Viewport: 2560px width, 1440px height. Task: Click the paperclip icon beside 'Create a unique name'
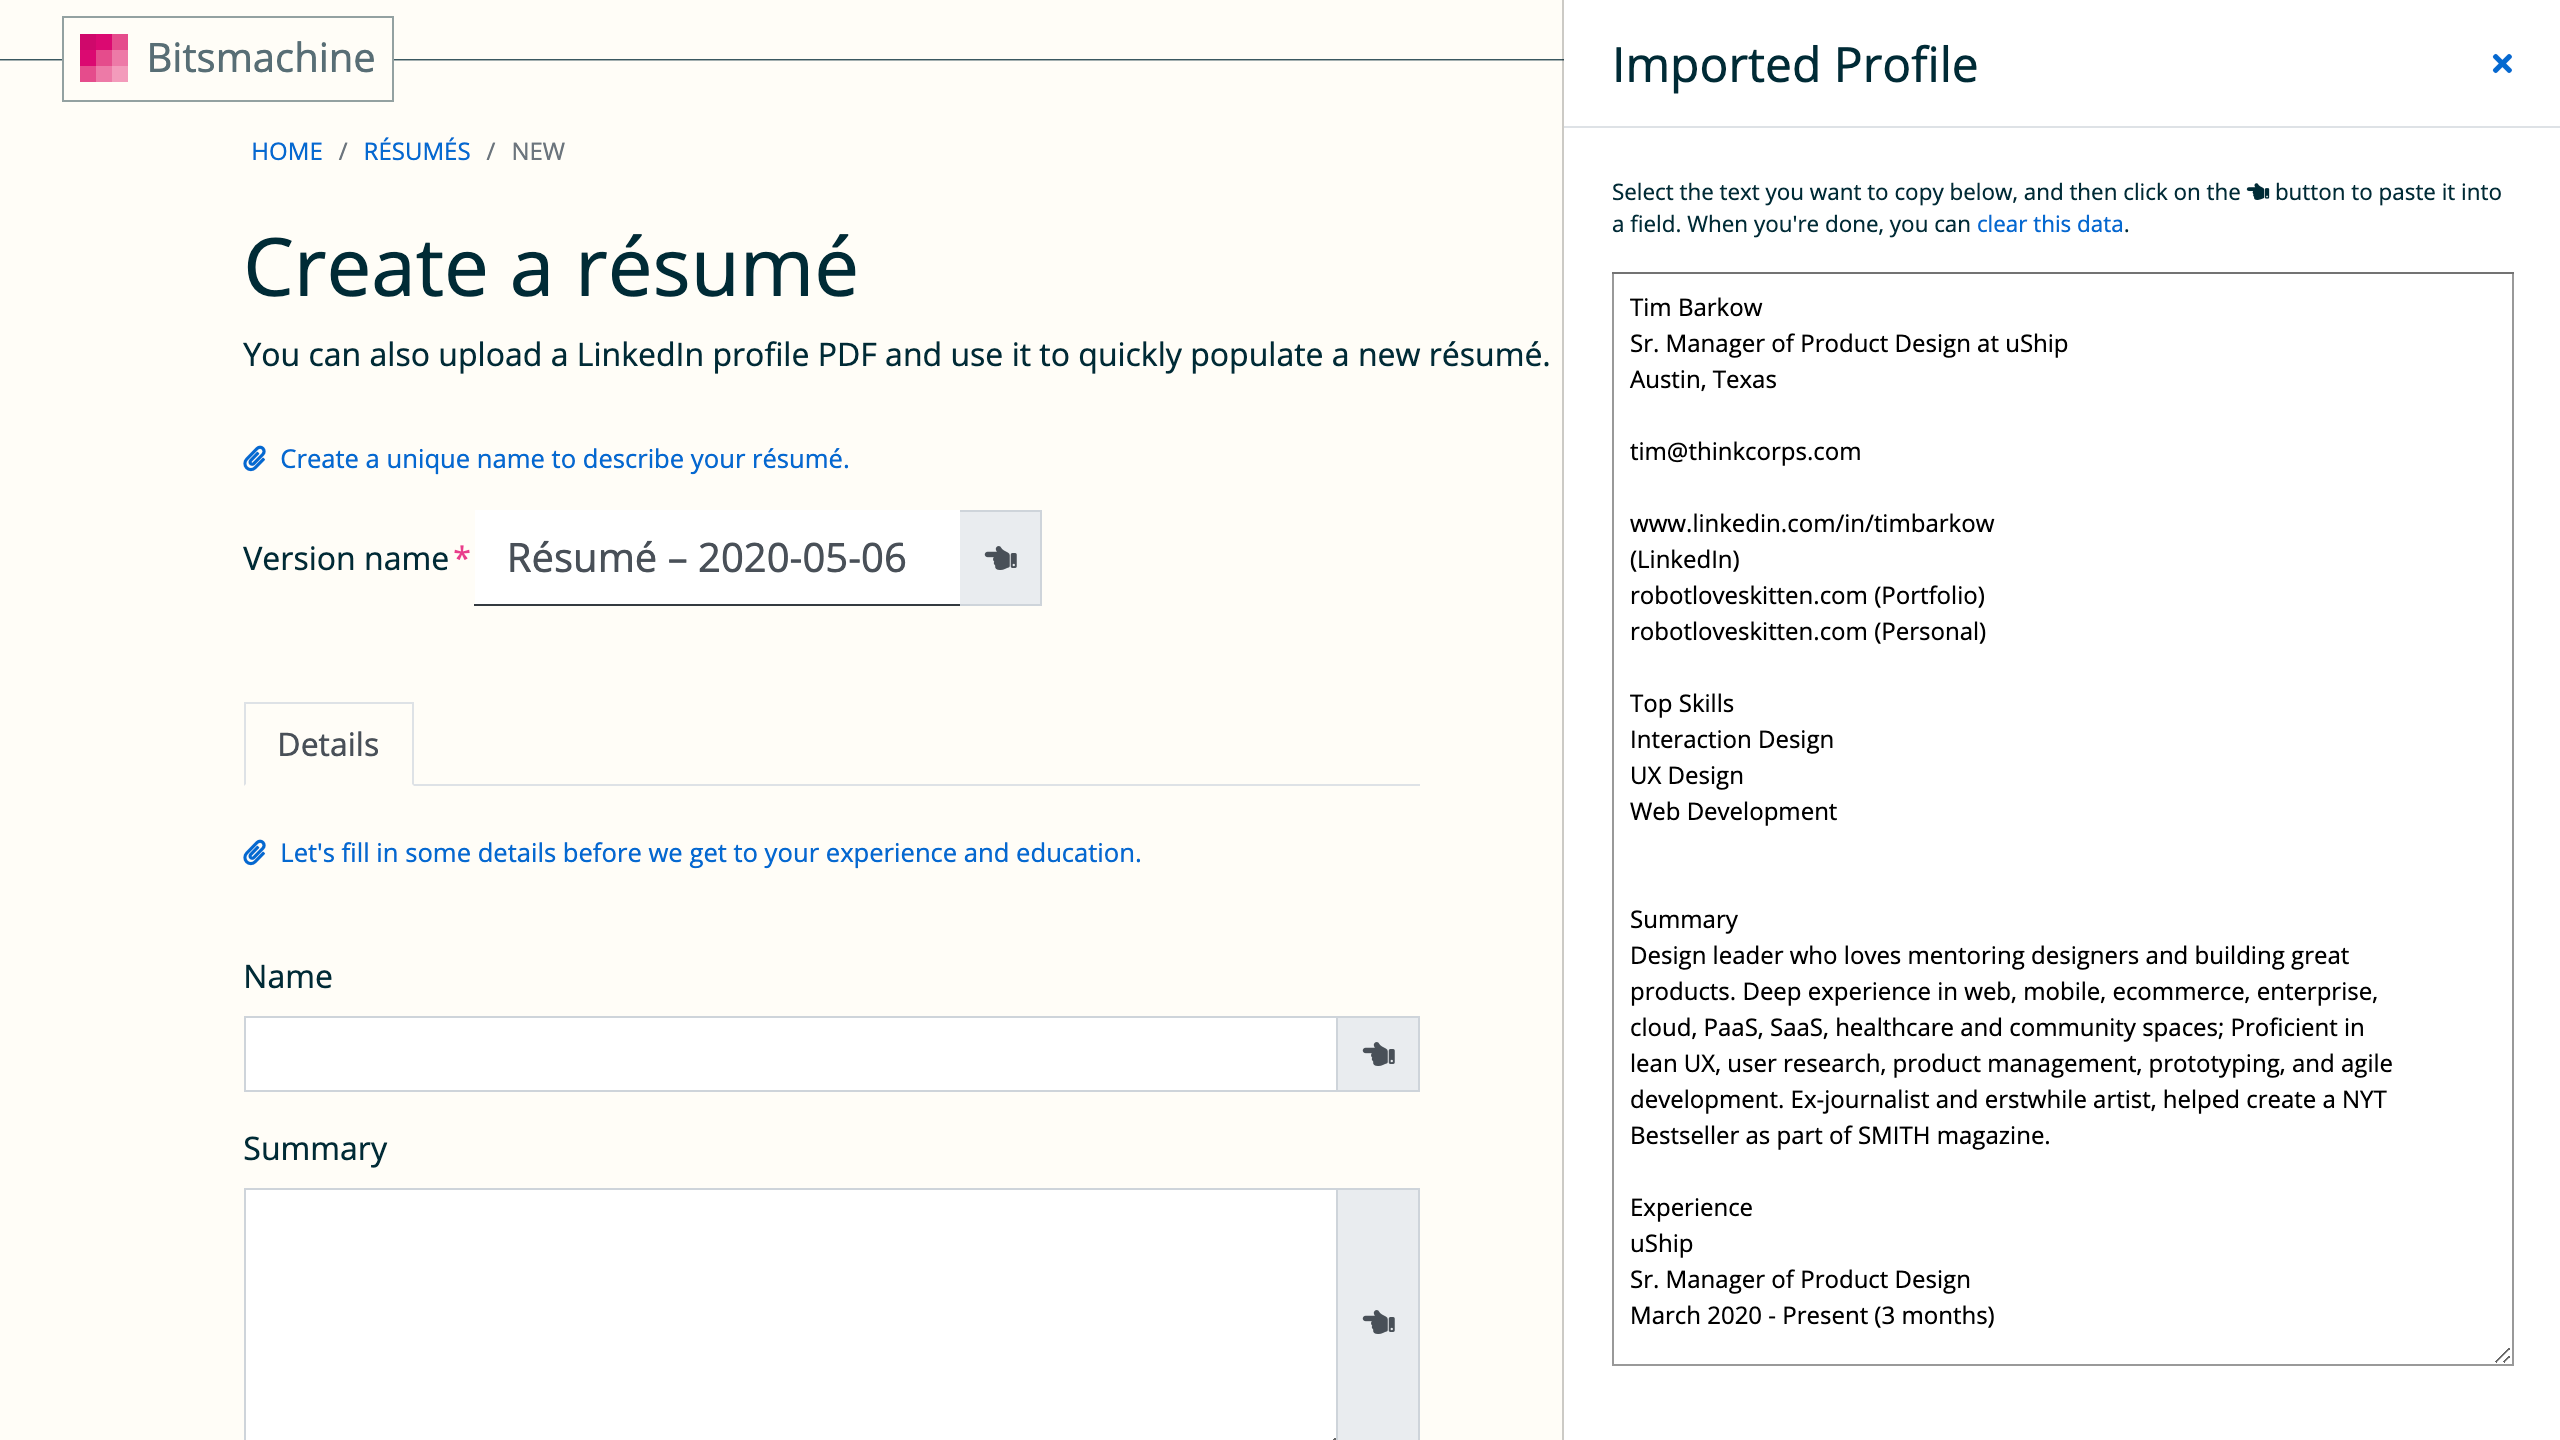click(x=255, y=459)
